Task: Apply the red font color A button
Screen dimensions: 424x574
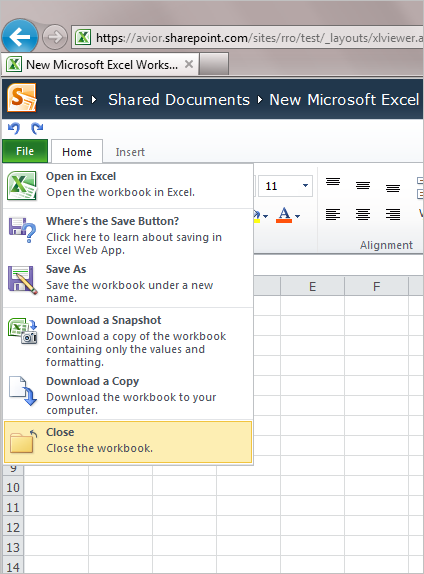Action: click(284, 215)
